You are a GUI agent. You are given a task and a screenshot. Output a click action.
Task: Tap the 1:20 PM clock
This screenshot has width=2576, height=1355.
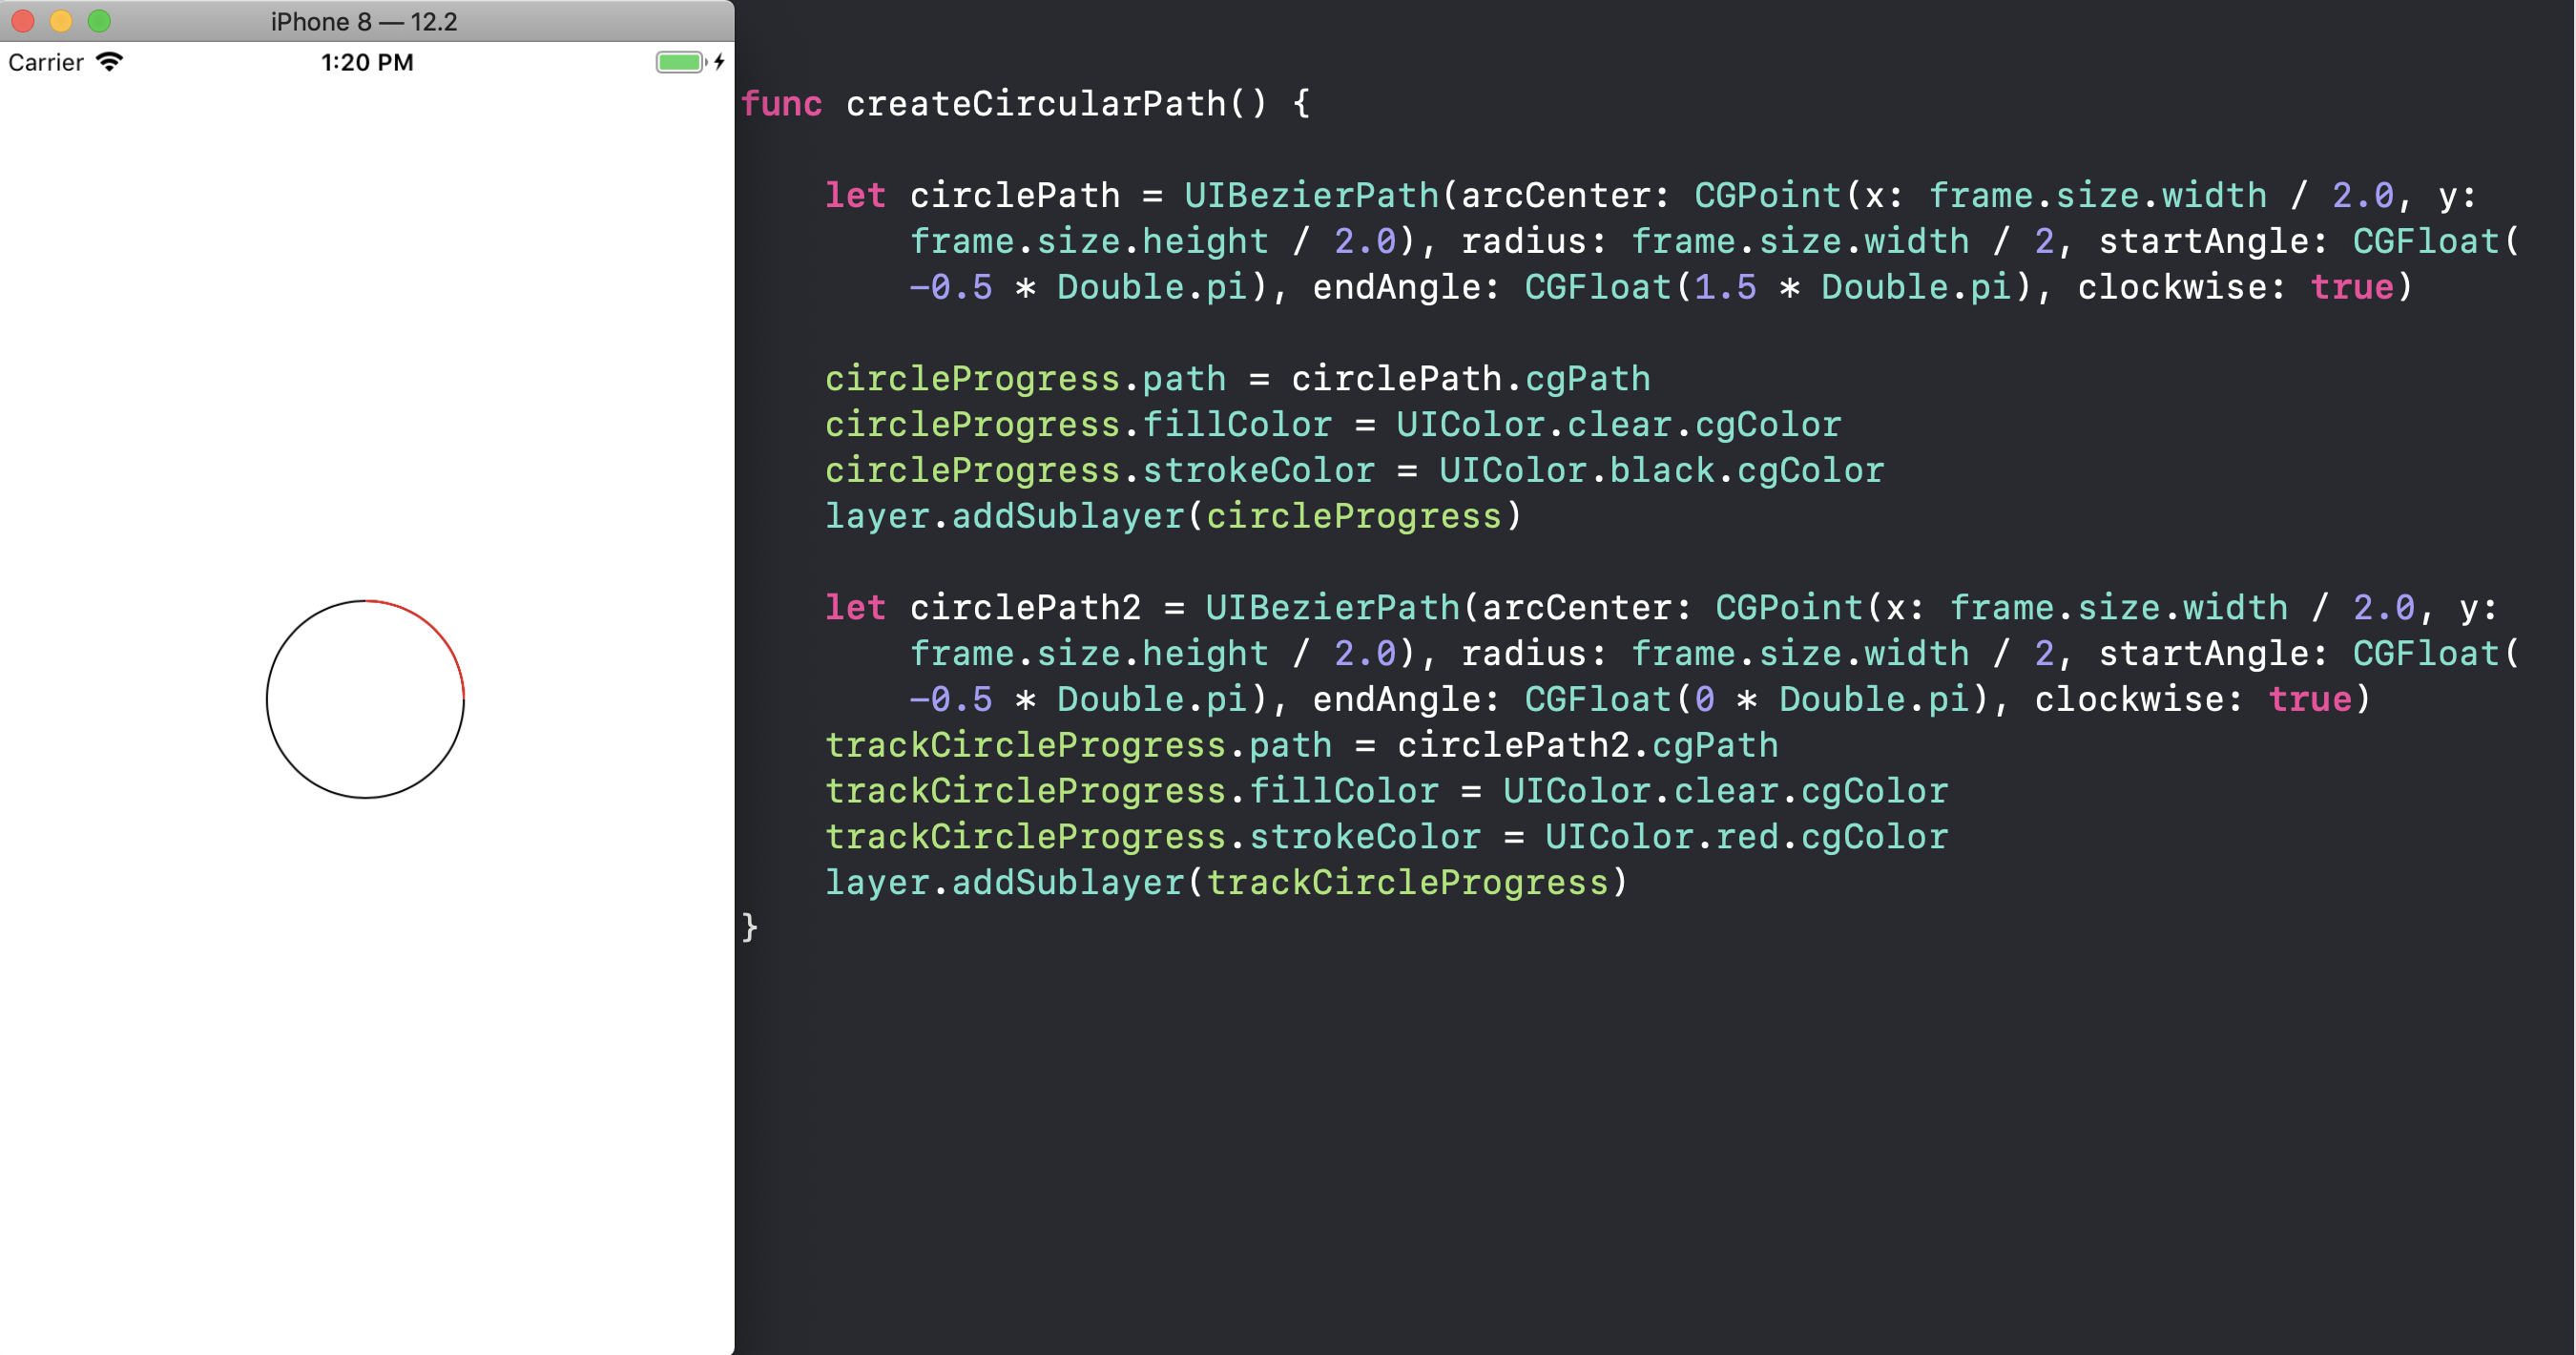(x=367, y=62)
